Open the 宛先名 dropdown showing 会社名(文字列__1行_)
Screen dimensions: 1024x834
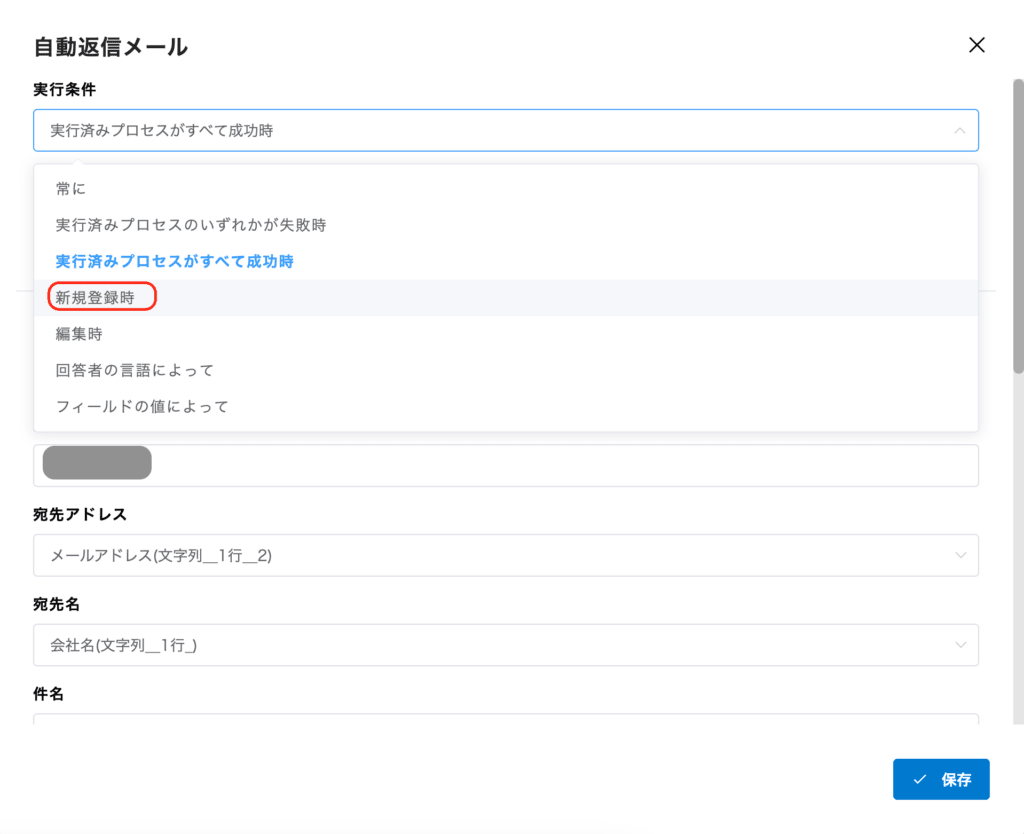point(500,645)
